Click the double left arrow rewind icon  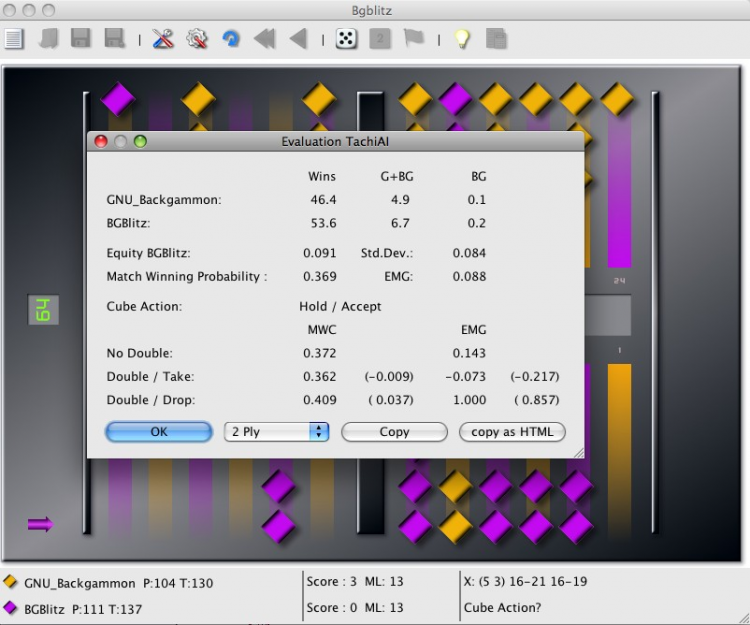point(264,39)
